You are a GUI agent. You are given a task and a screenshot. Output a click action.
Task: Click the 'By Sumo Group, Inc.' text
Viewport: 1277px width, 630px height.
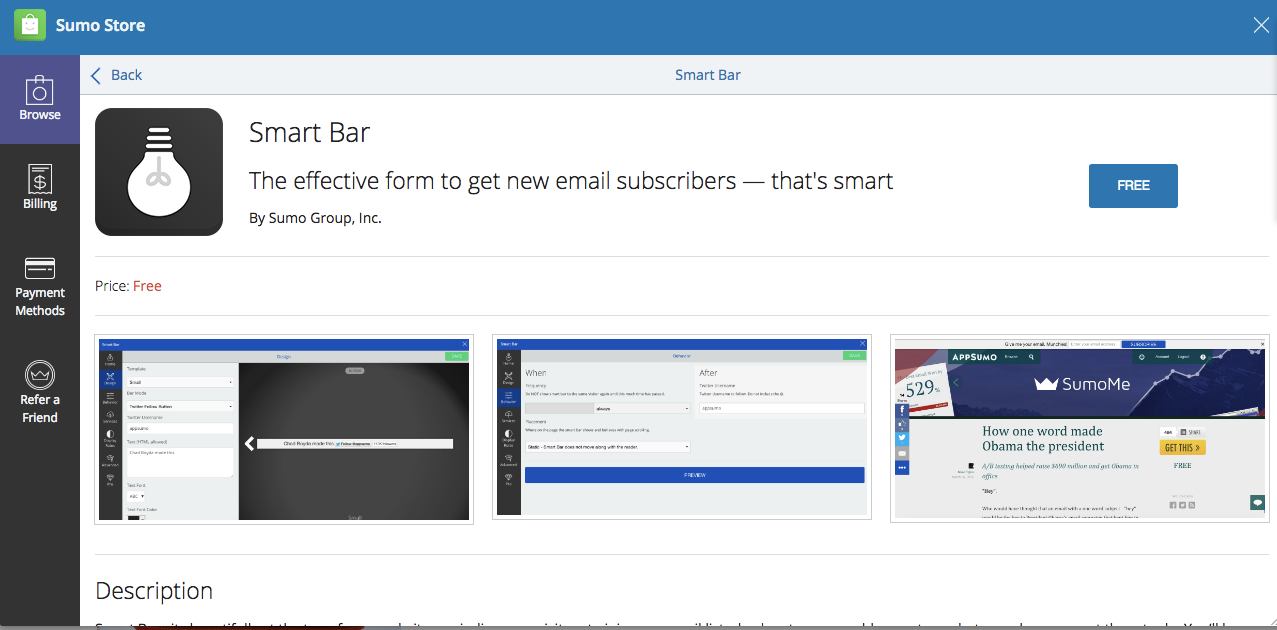315,218
